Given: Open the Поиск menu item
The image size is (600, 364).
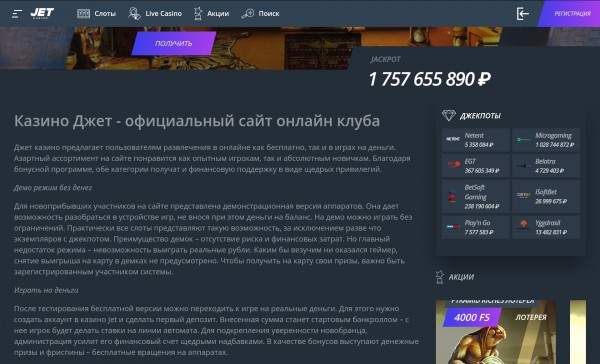Looking at the screenshot, I should (269, 13).
